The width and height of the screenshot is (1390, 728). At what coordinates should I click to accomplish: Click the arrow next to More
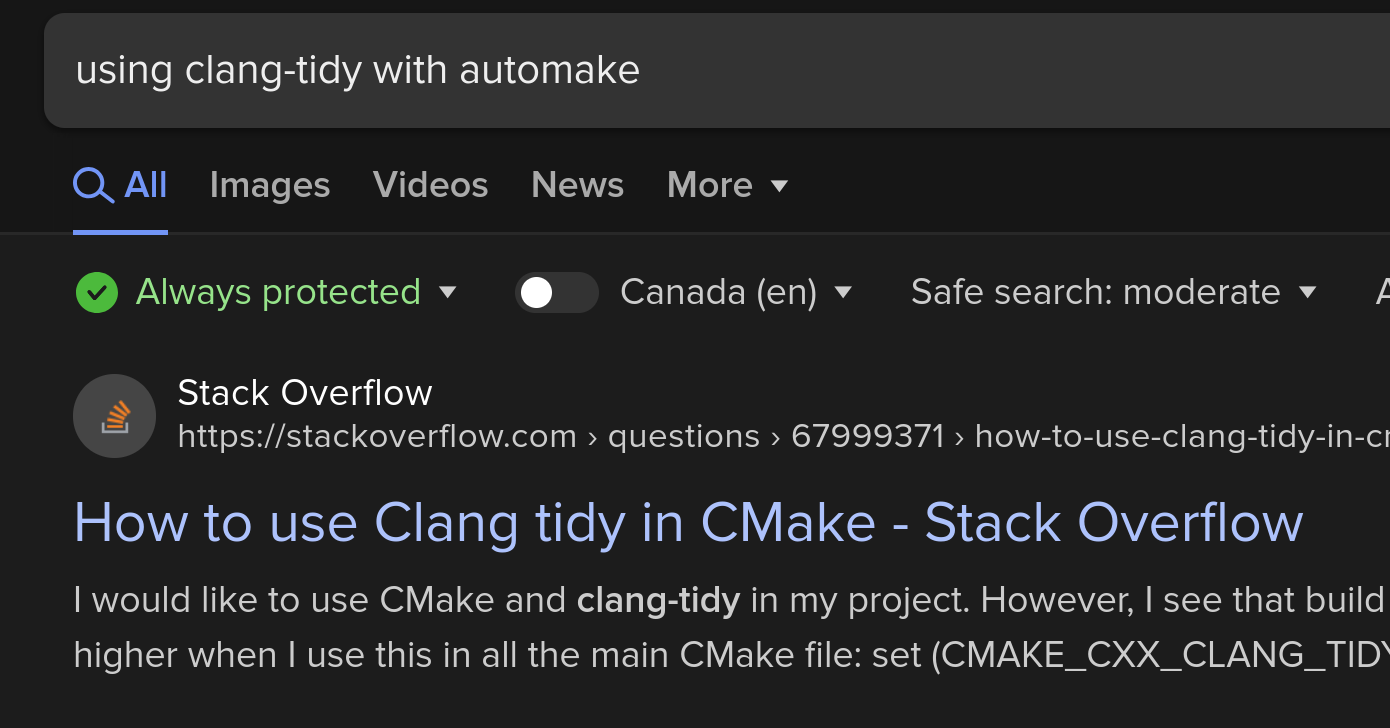pyautogui.click(x=780, y=185)
